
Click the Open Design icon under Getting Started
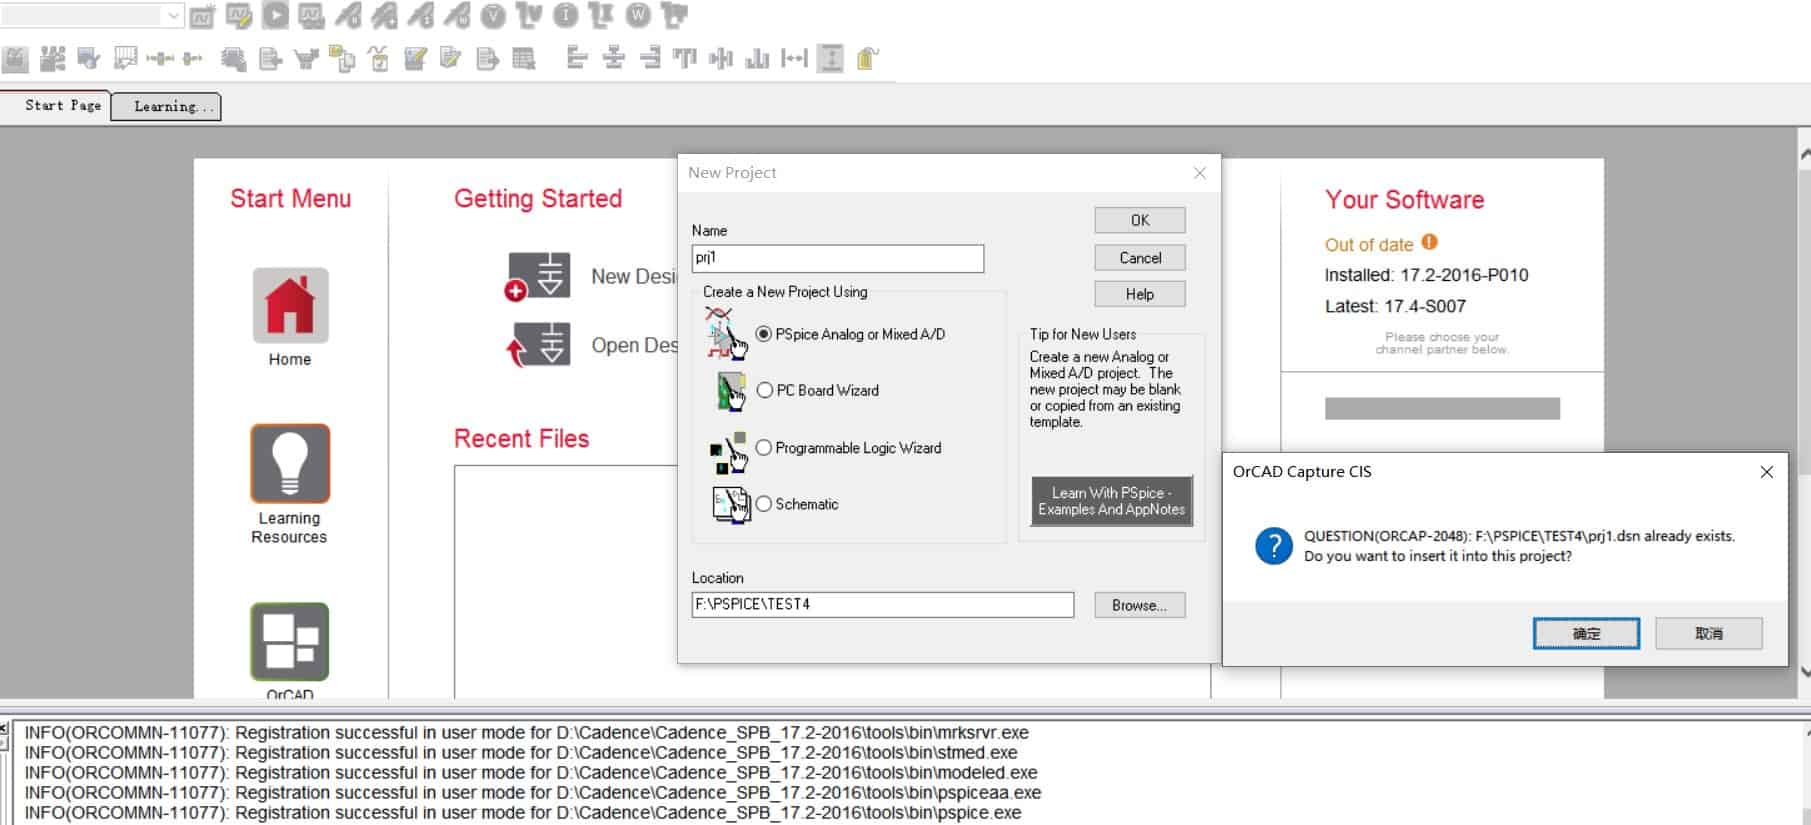538,345
